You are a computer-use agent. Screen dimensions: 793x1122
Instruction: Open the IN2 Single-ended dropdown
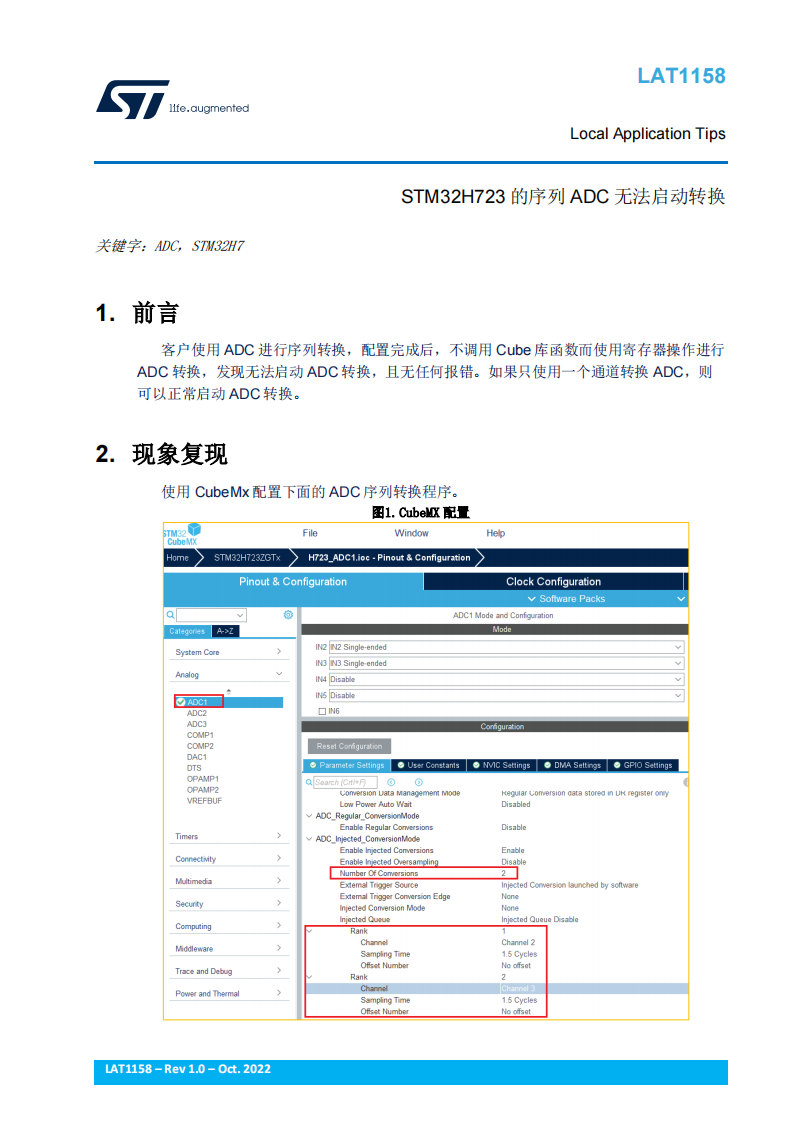pyautogui.click(x=506, y=647)
